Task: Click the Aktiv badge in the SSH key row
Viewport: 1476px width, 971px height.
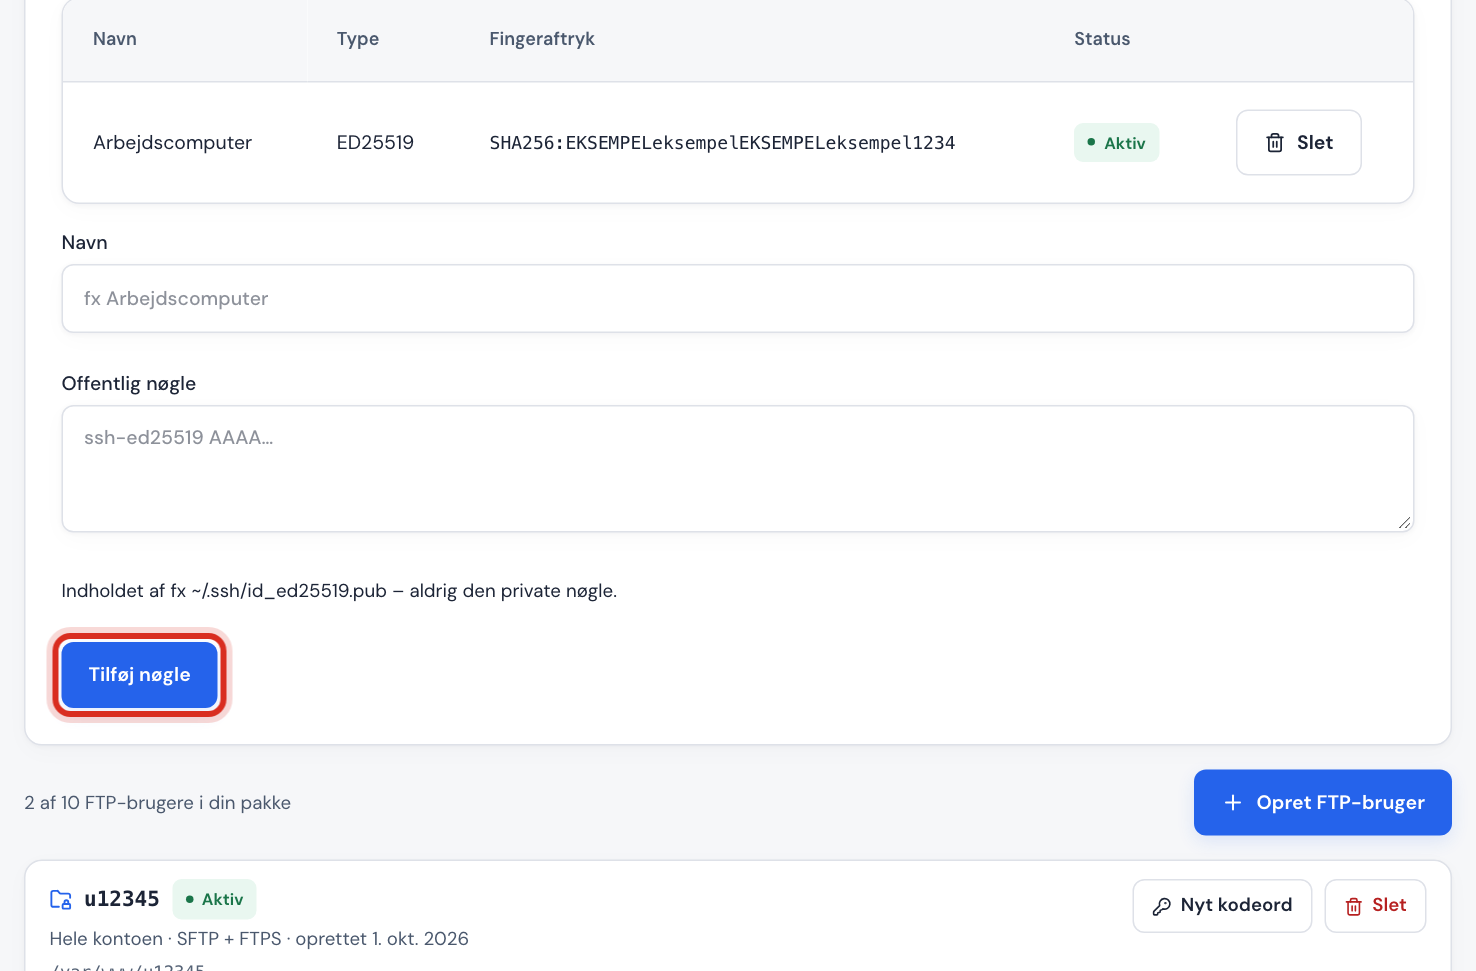Action: coord(1116,143)
